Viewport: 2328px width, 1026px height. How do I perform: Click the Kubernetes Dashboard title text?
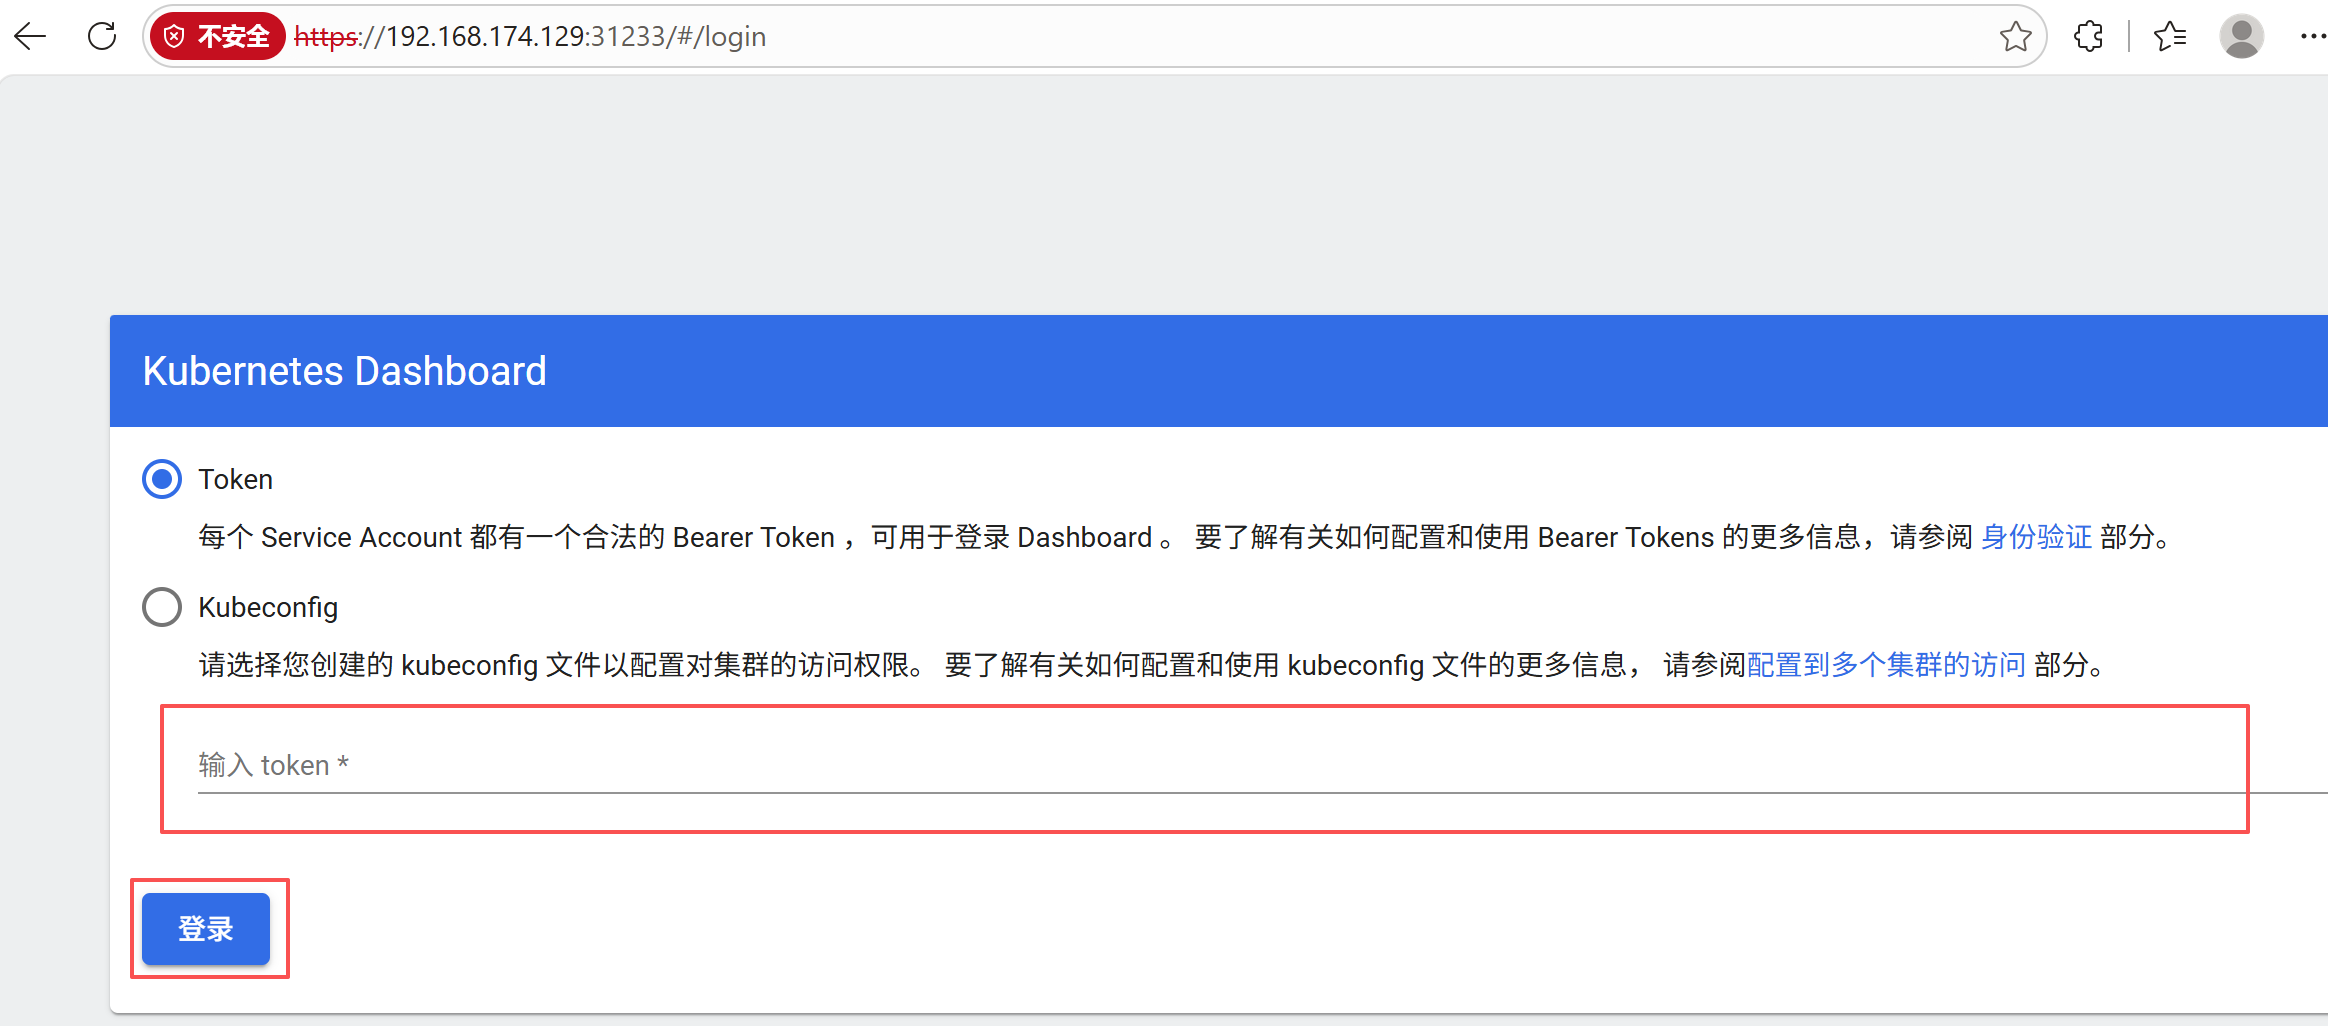(x=344, y=371)
